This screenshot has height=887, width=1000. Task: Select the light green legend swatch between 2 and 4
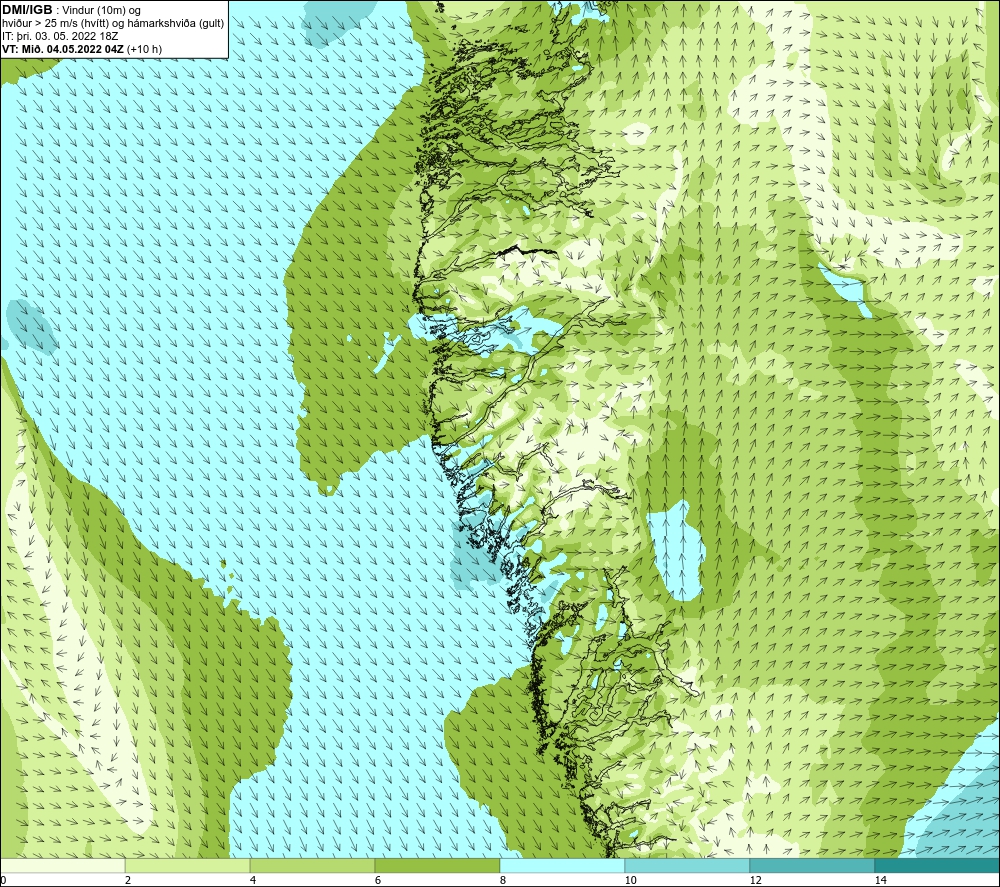point(188,865)
